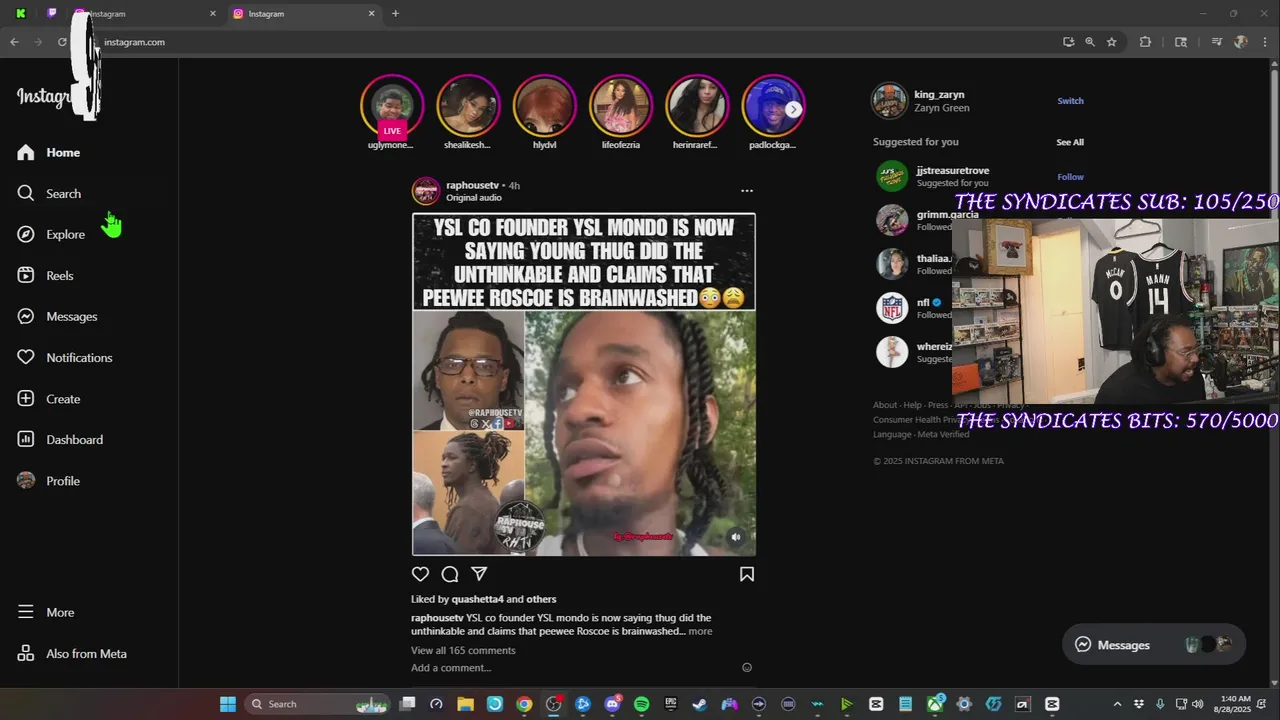Follow jjstreasuretrove
This screenshot has height=720, width=1280.
click(x=1070, y=177)
